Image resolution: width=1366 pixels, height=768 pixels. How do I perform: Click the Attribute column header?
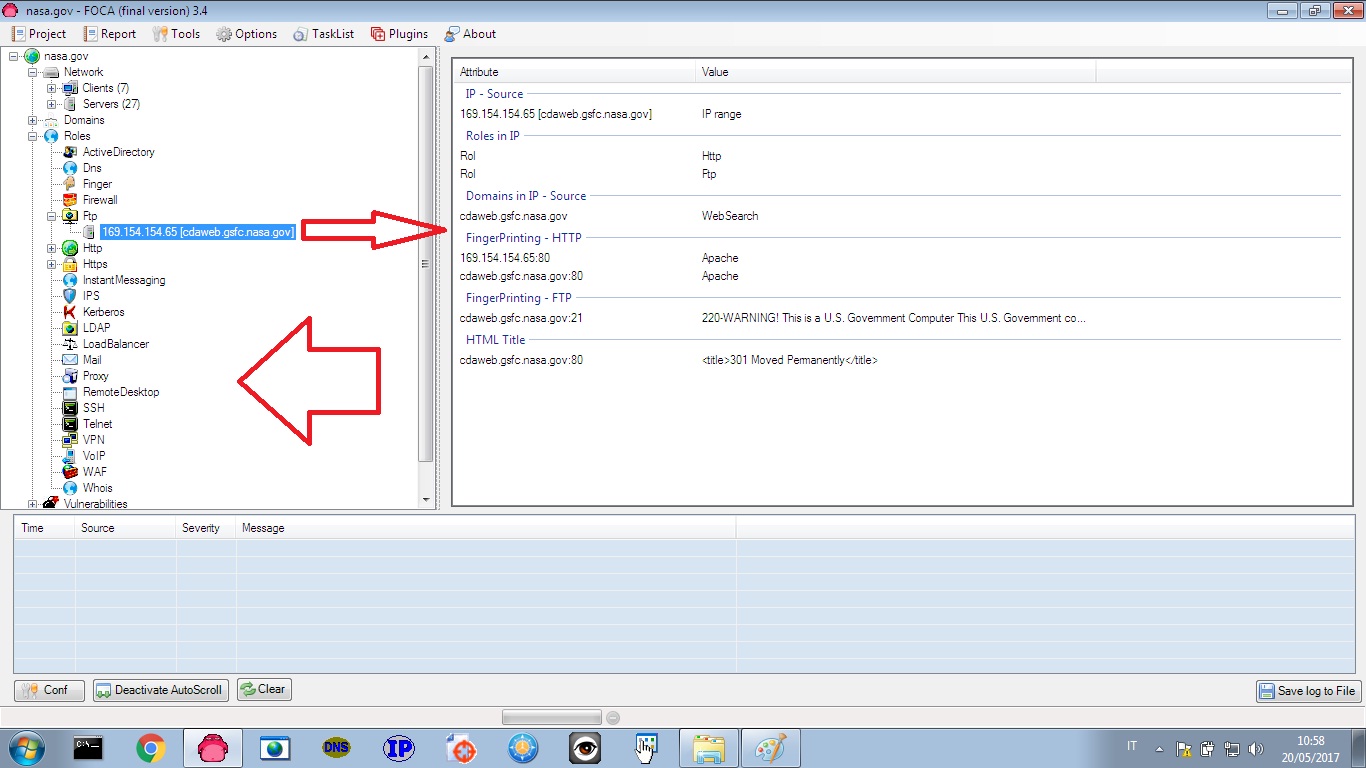574,72
